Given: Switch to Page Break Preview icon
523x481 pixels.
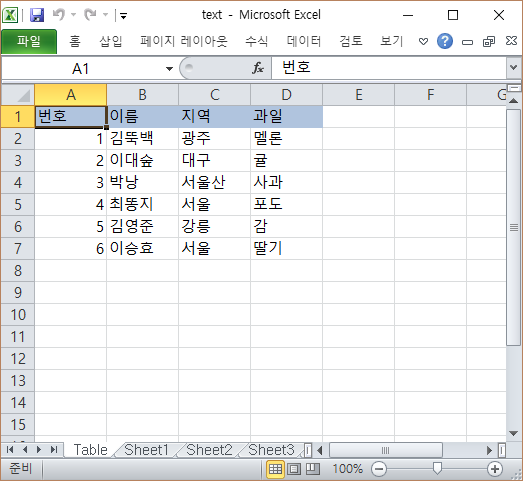Looking at the screenshot, I should pyautogui.click(x=313, y=469).
